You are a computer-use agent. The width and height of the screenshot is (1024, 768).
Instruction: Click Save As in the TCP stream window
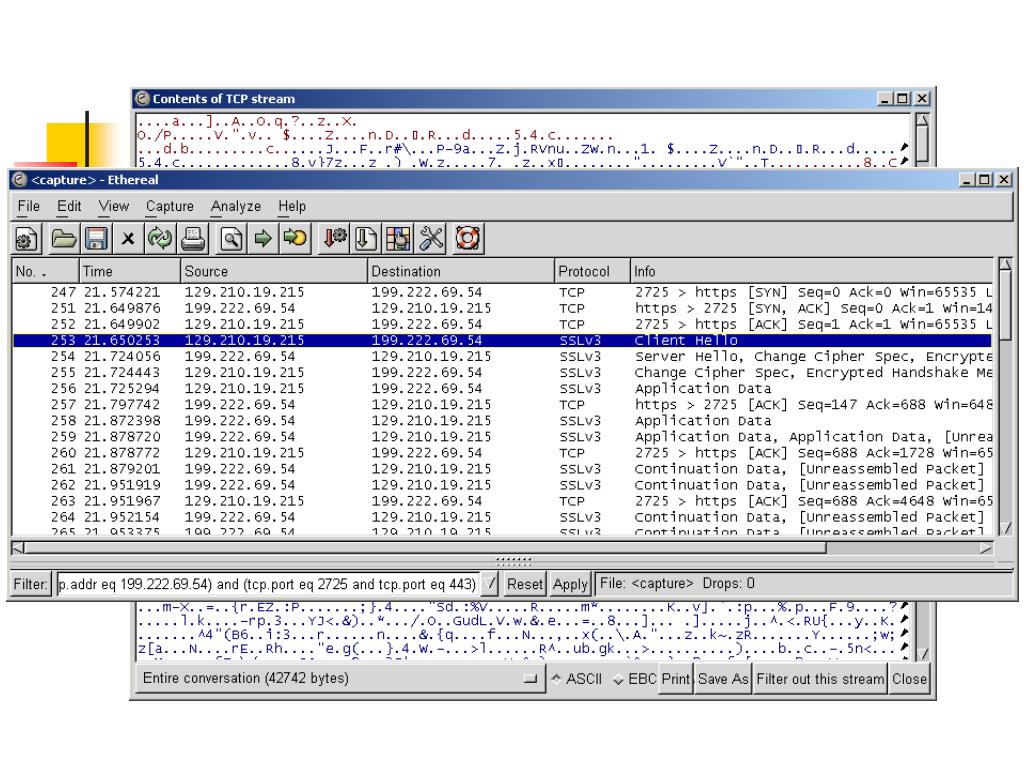tap(723, 679)
